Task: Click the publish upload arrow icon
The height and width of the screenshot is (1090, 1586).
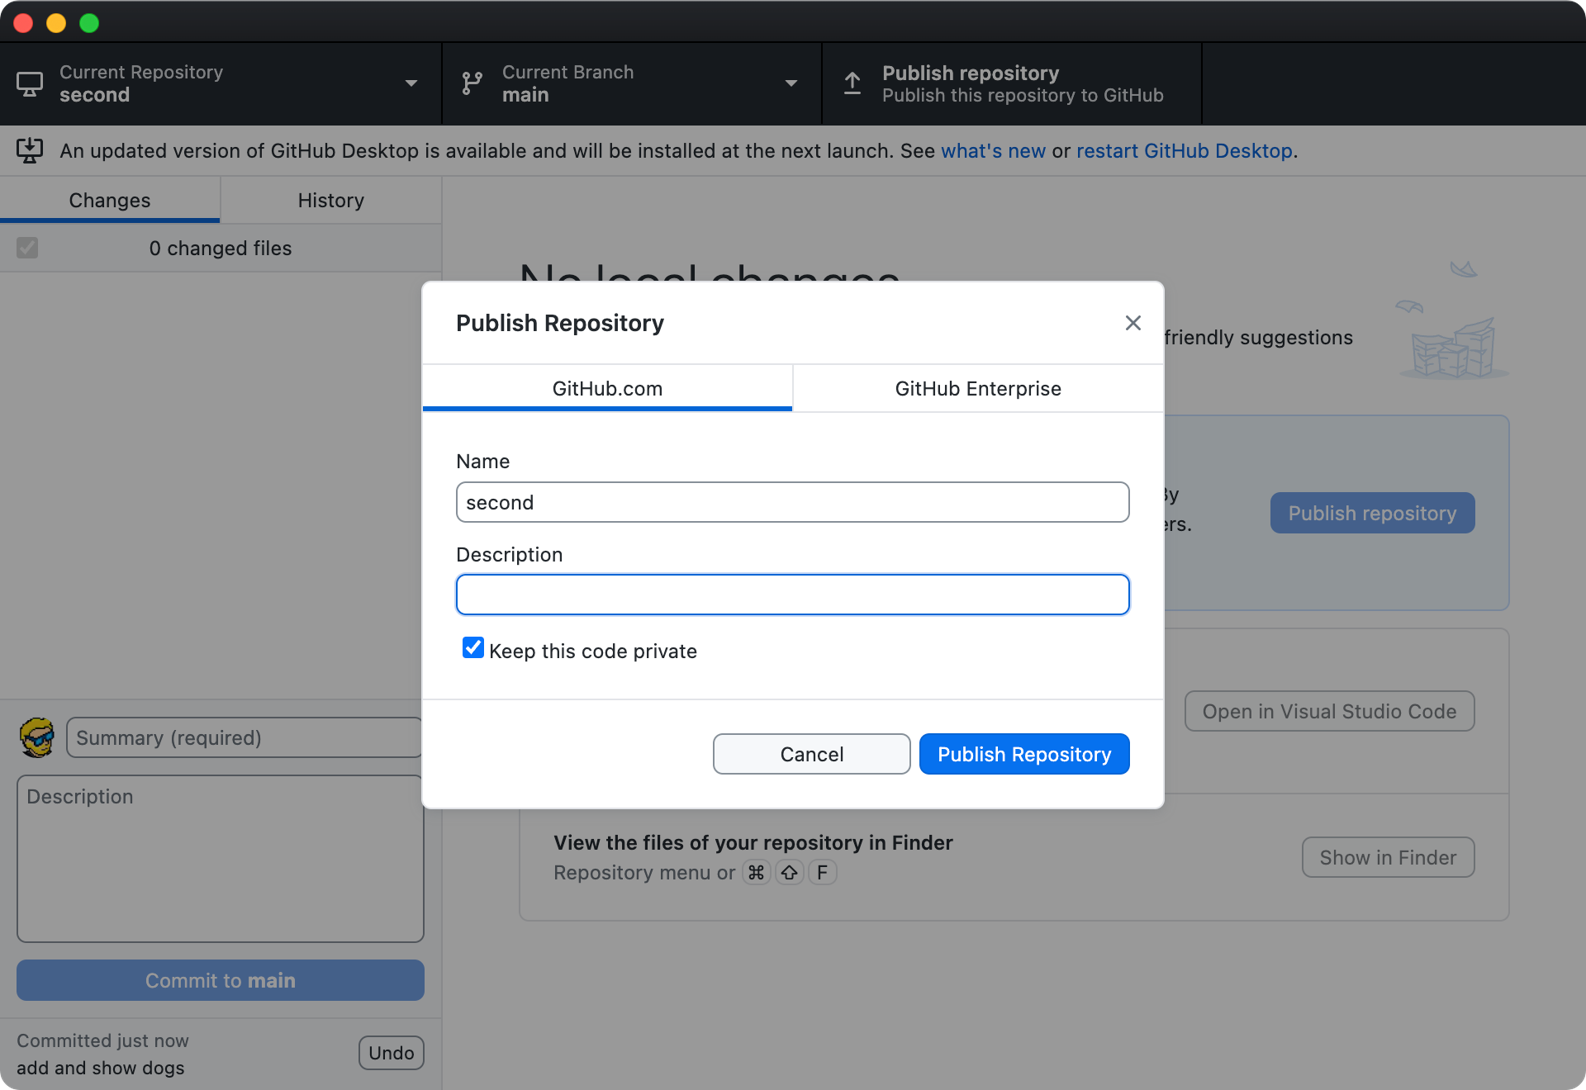Action: pos(852,84)
